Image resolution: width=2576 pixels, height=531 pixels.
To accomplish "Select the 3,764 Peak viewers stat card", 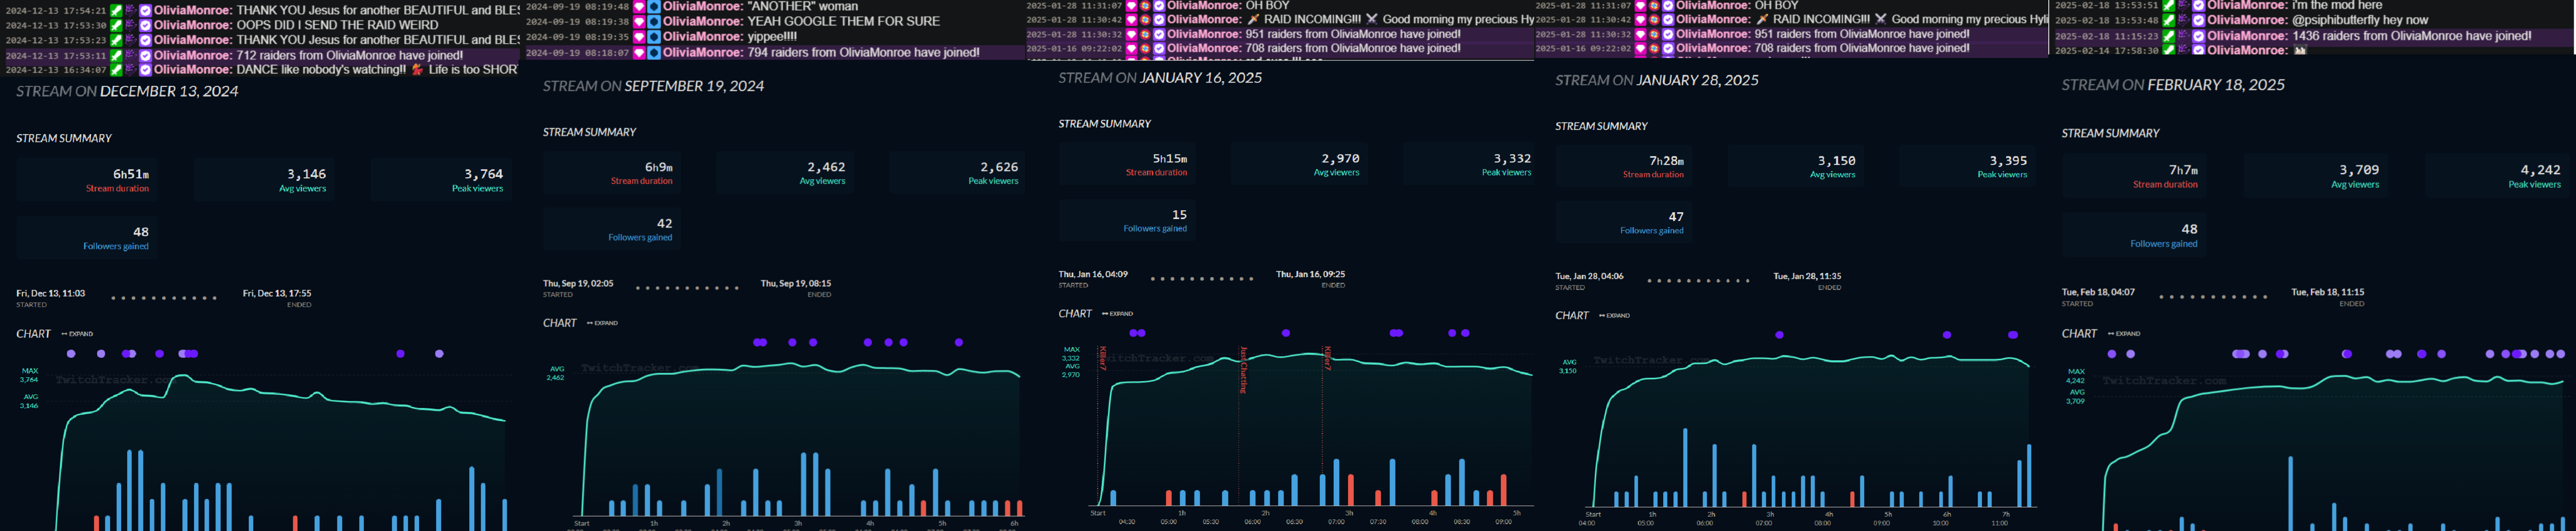I will coord(441,180).
